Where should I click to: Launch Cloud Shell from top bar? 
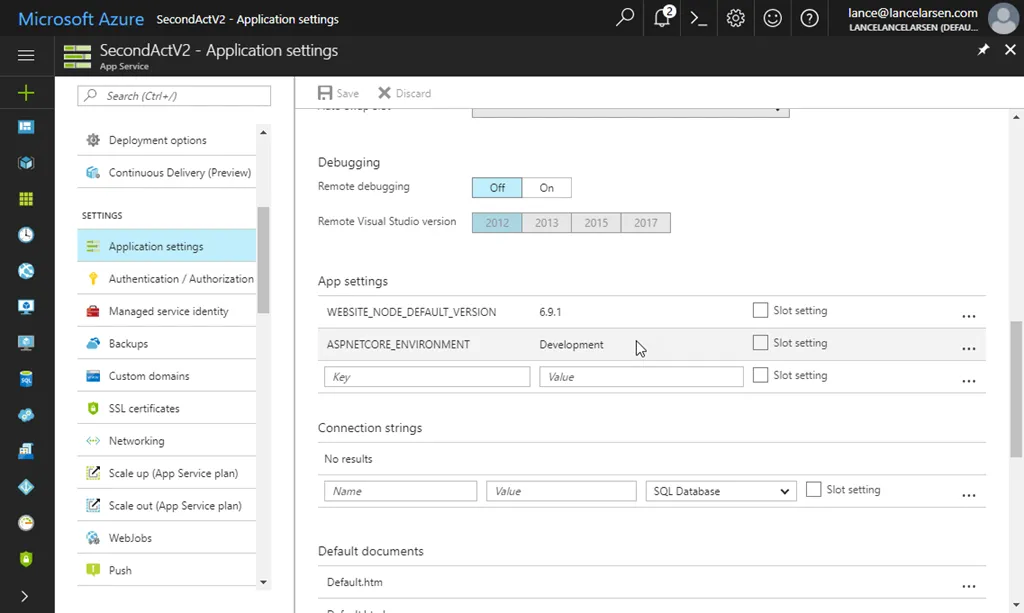point(699,18)
